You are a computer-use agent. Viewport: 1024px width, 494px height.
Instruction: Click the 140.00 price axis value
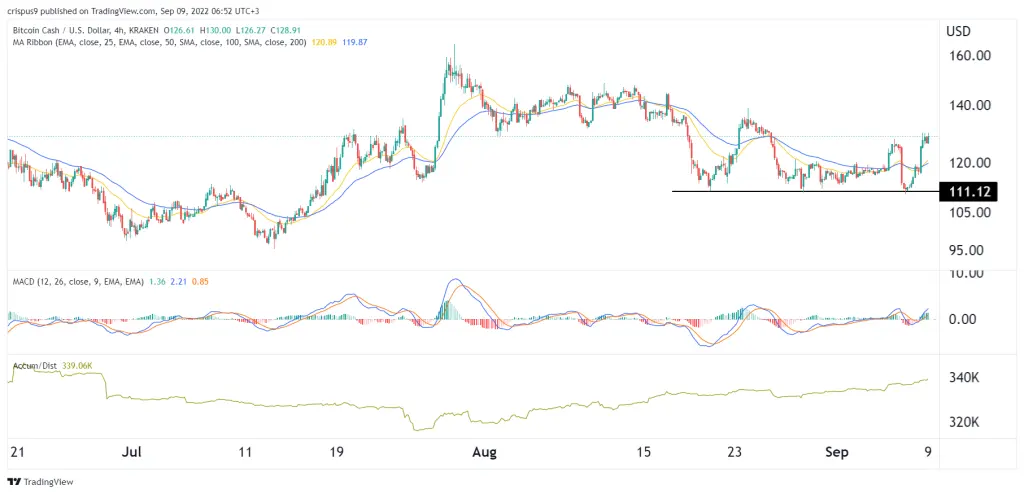coord(969,105)
